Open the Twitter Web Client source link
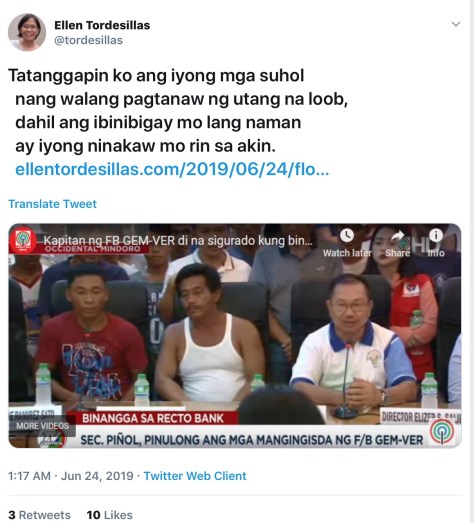Image resolution: width=474 pixels, height=523 pixels. 195,476
